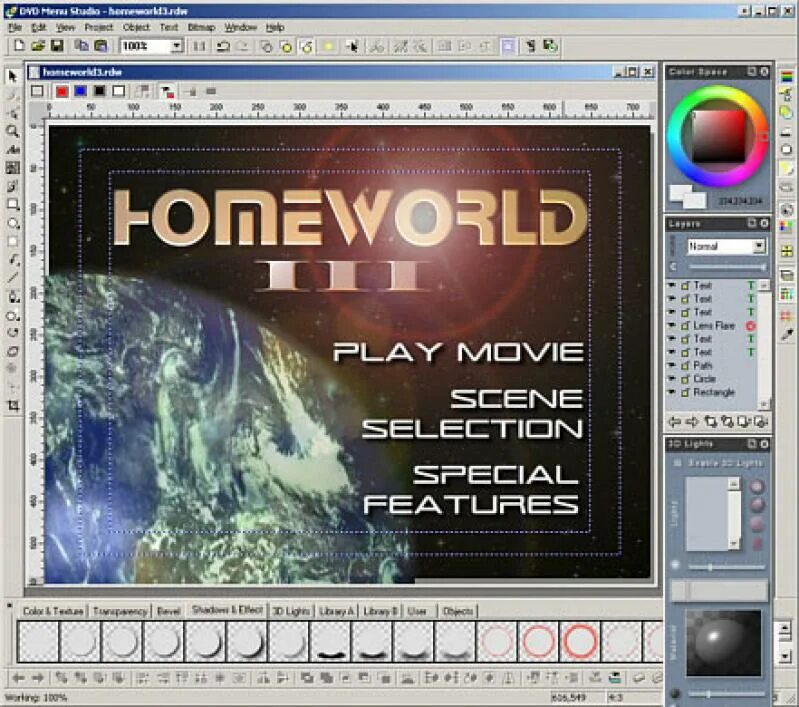Select the Text tool in the toolbox
This screenshot has width=799, height=707.
coord(13,149)
